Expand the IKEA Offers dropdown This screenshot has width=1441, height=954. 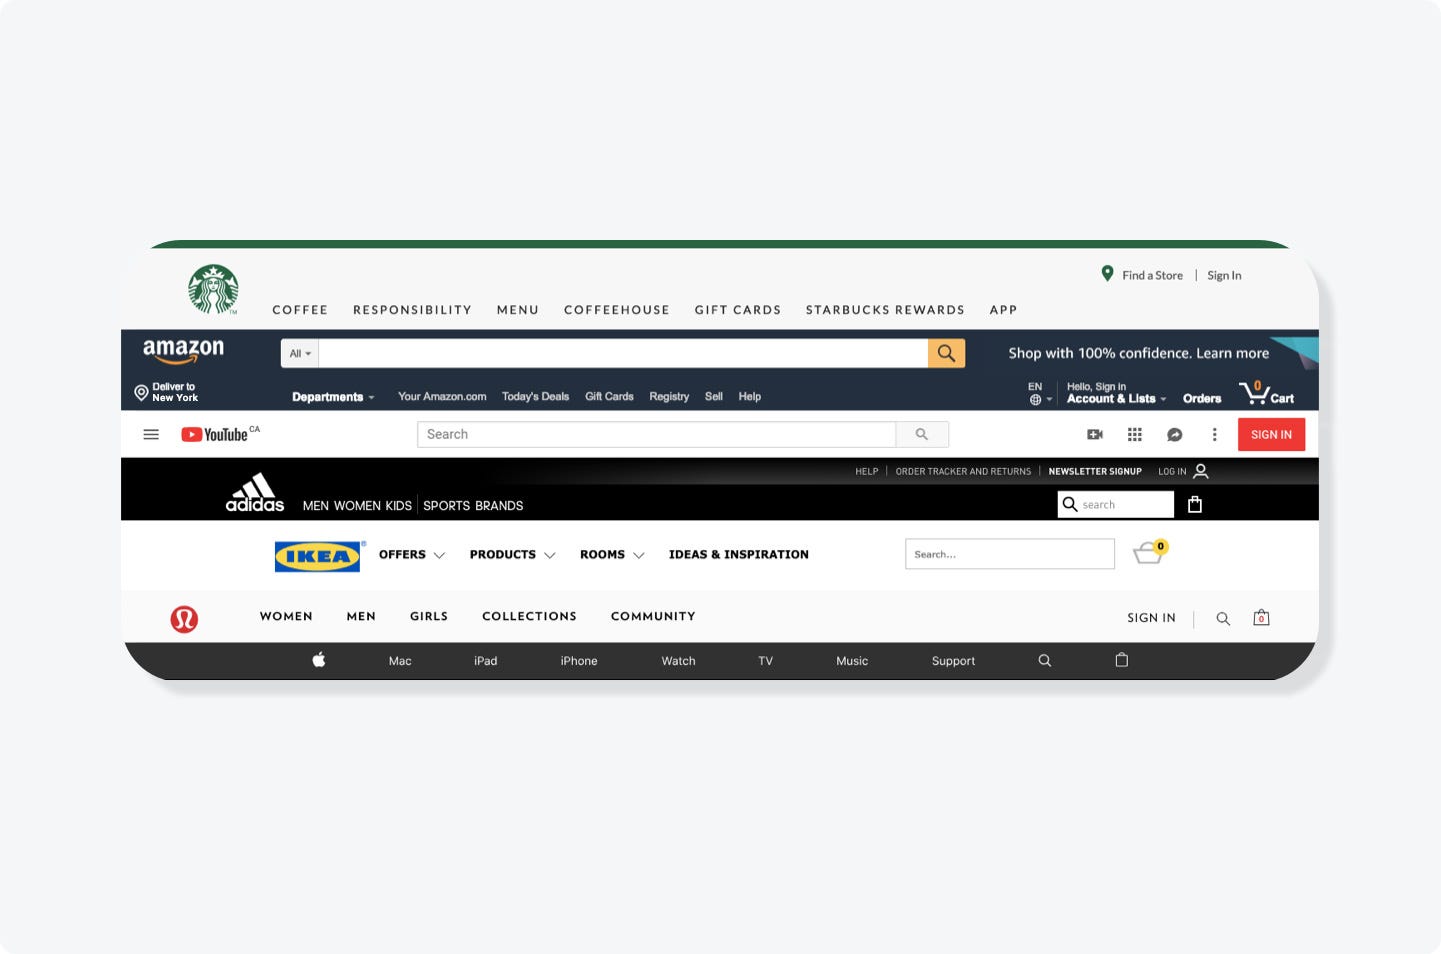pos(412,555)
